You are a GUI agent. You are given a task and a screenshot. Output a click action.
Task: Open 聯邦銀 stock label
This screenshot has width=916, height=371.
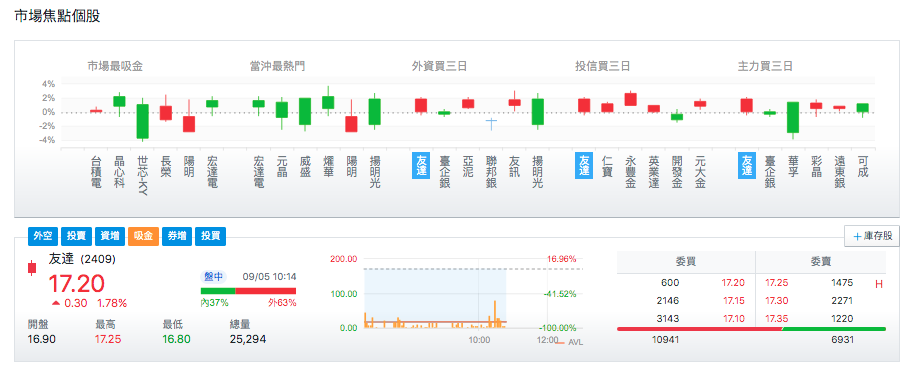tap(492, 171)
